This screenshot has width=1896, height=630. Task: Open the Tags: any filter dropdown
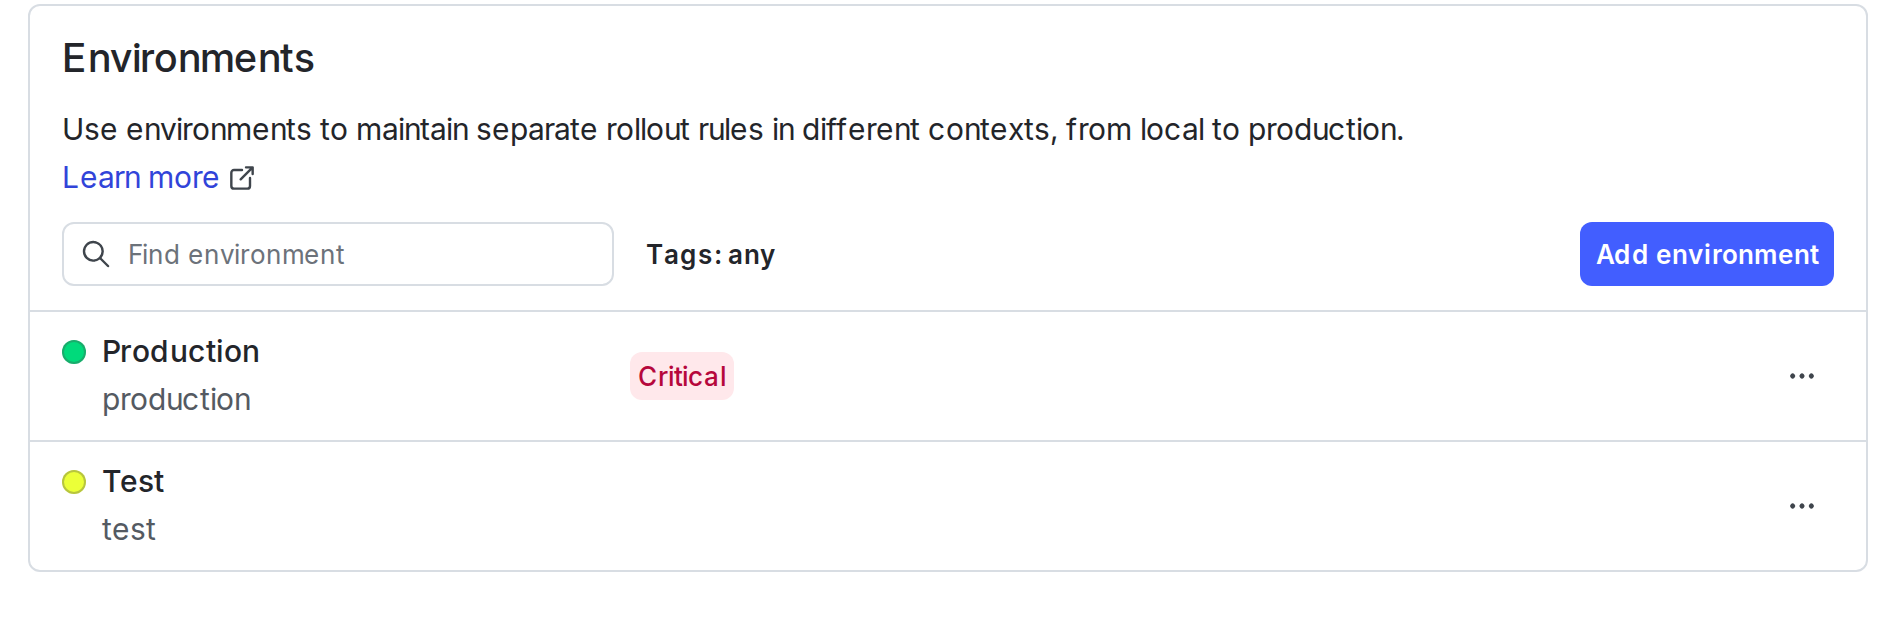click(x=710, y=255)
